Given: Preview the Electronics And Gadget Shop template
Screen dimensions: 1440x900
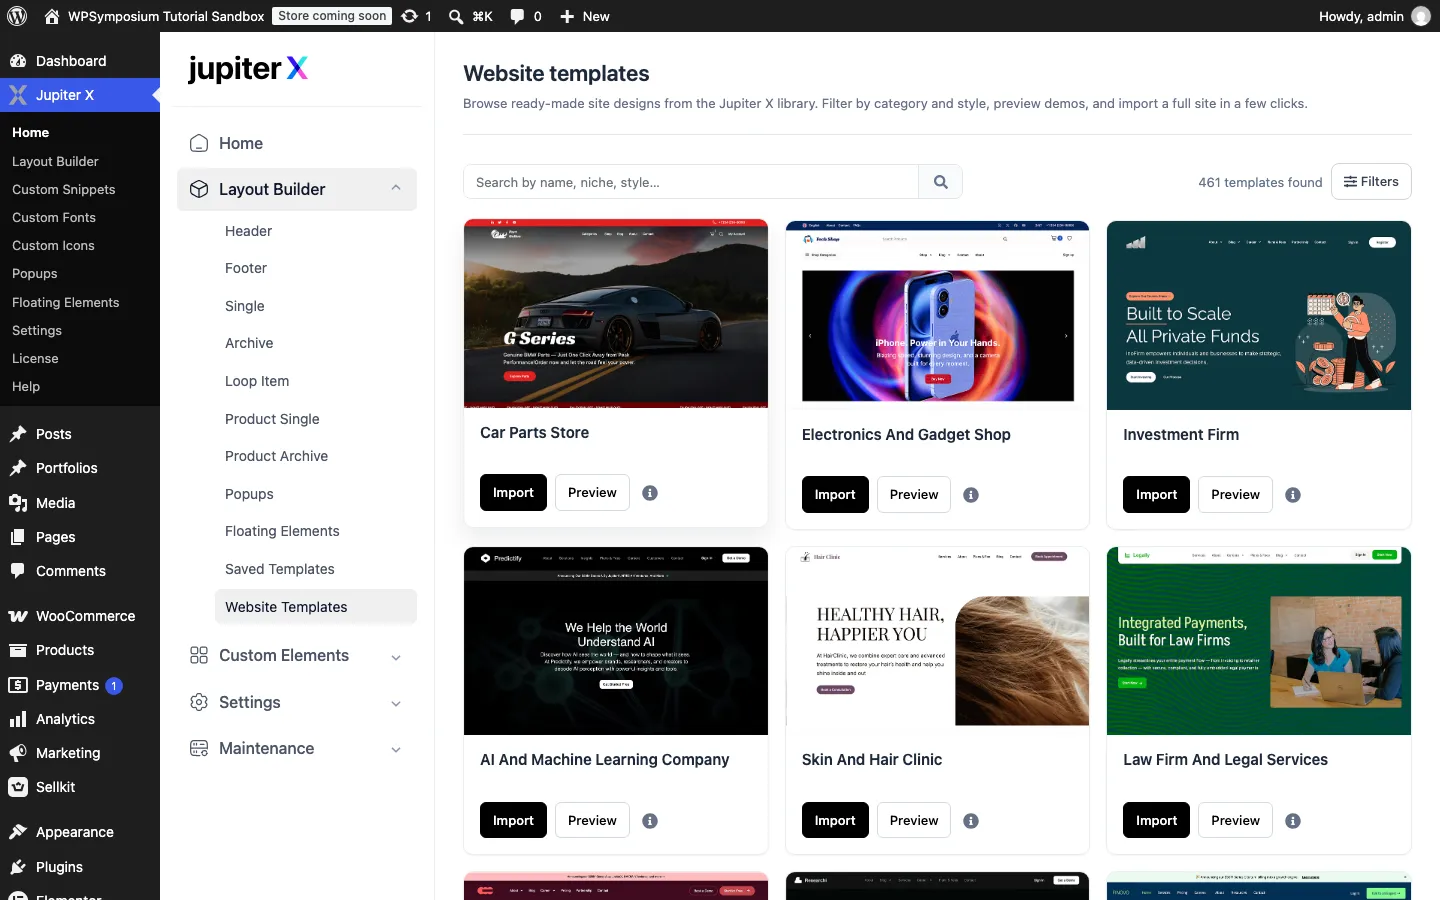Looking at the screenshot, I should (x=914, y=495).
